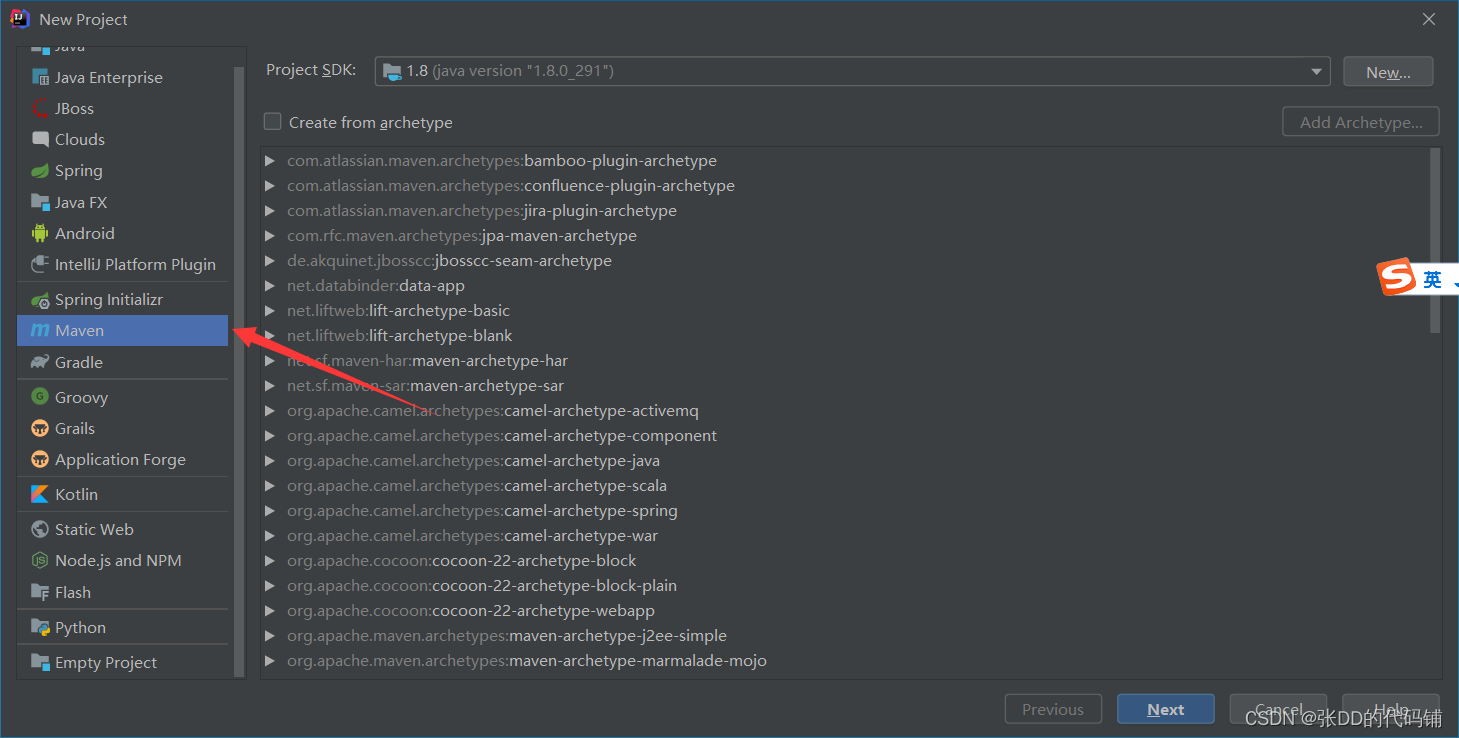Select camel-archetype-war row
The height and width of the screenshot is (738, 1459).
(x=846, y=535)
